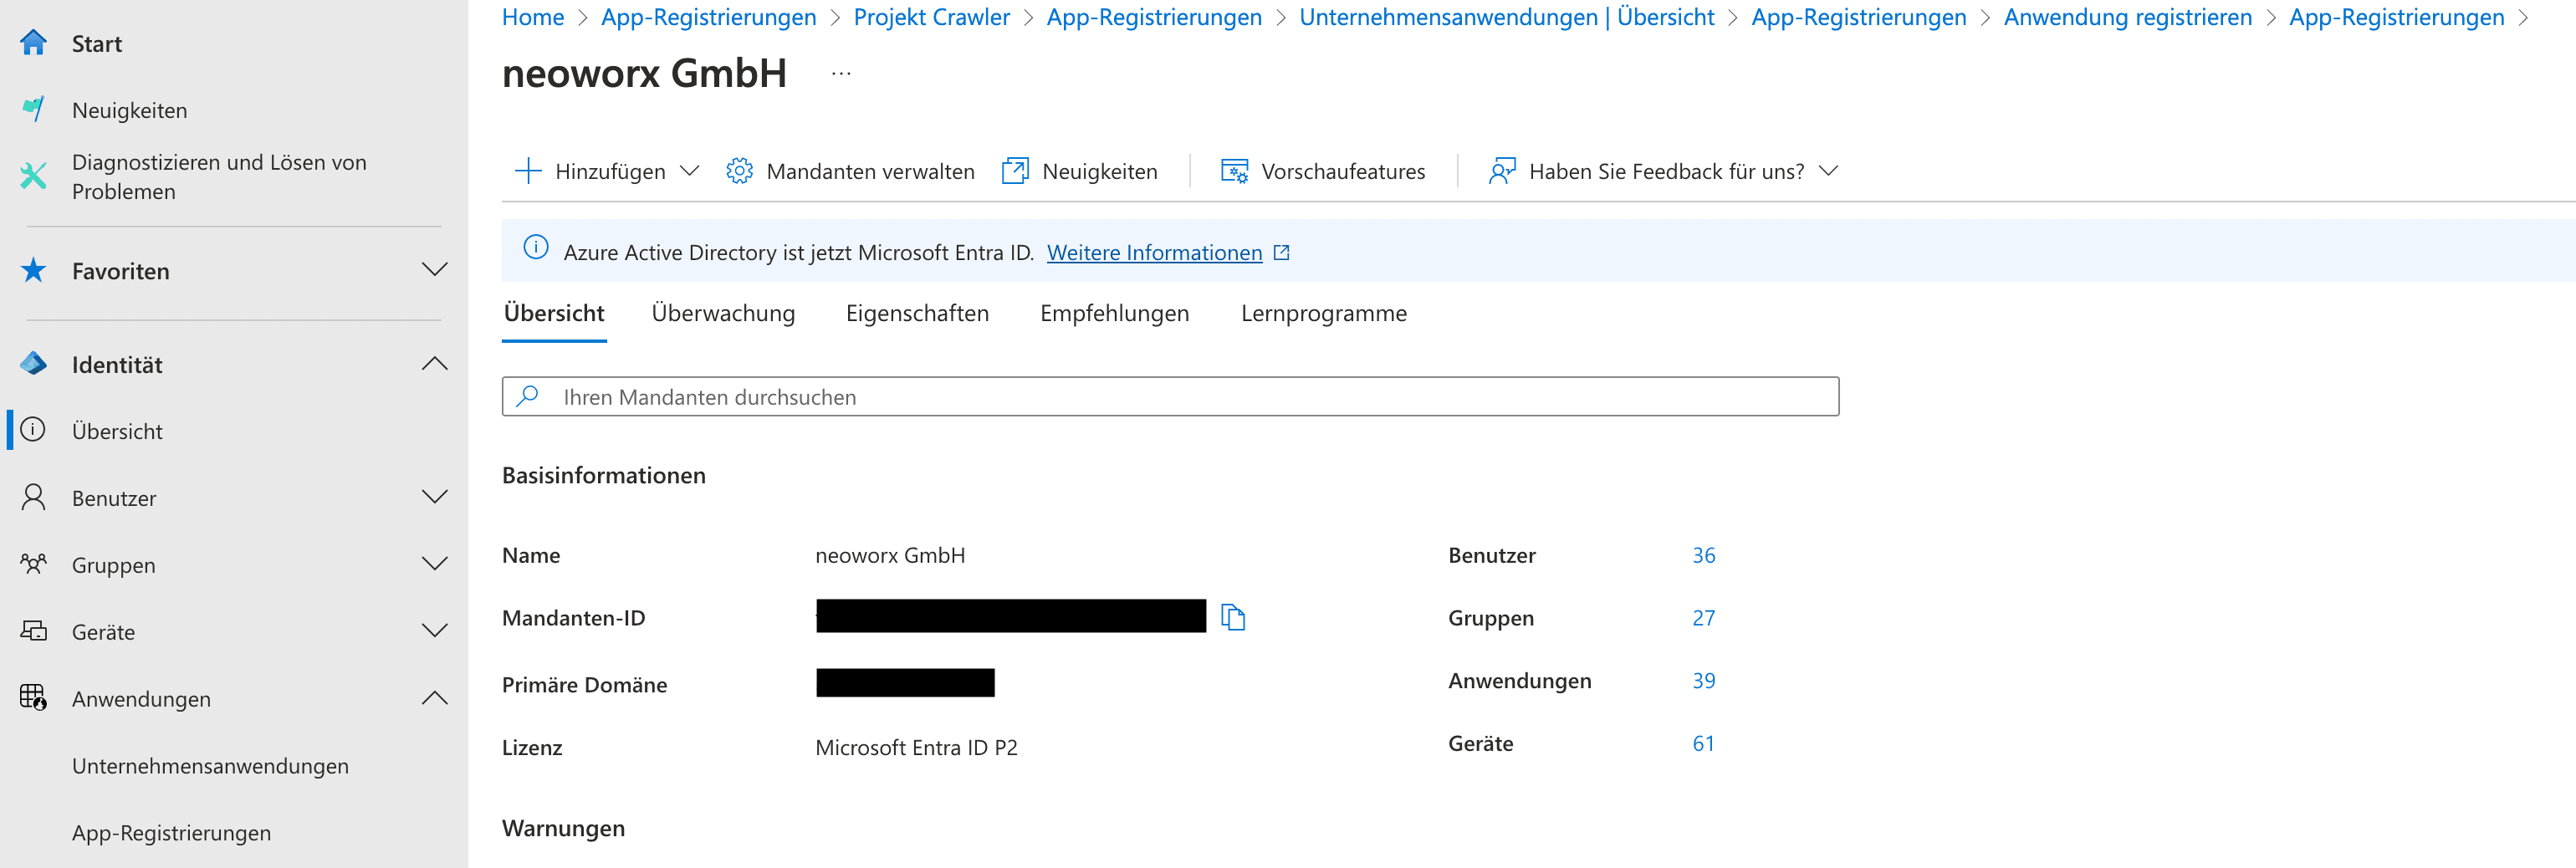Screen dimensions: 2576x868
Task: Collapse the Identität section
Action: pos(434,364)
